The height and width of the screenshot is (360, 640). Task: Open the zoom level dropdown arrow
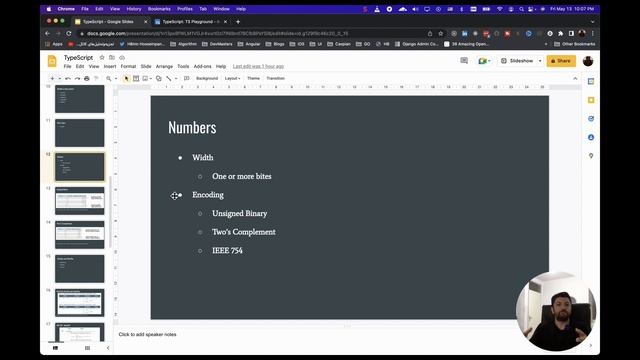[116, 78]
